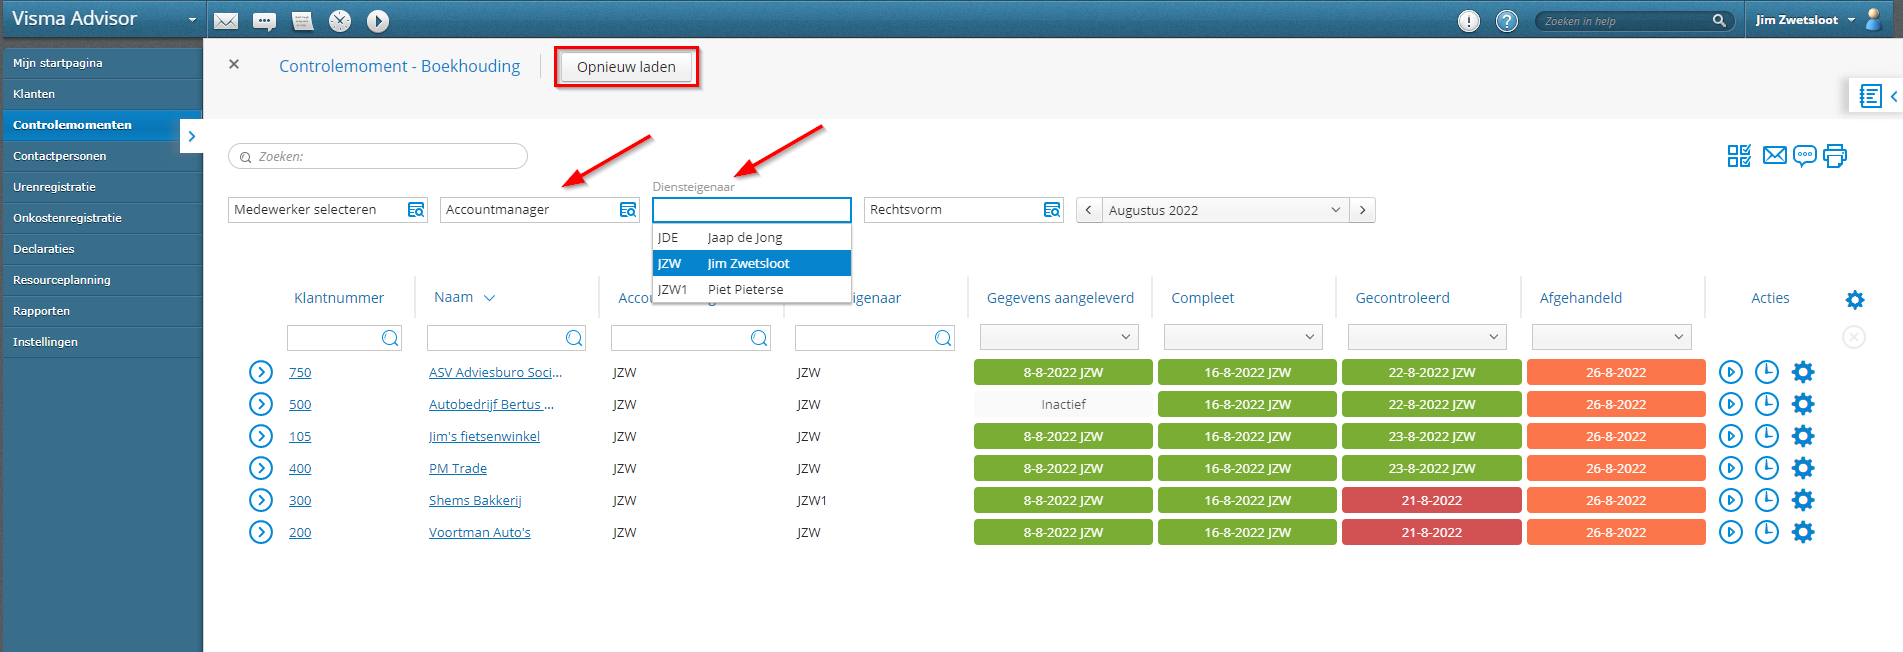Image resolution: width=1903 pixels, height=652 pixels.
Task: Open Jim Zwetsloot user menu
Action: click(x=1805, y=20)
